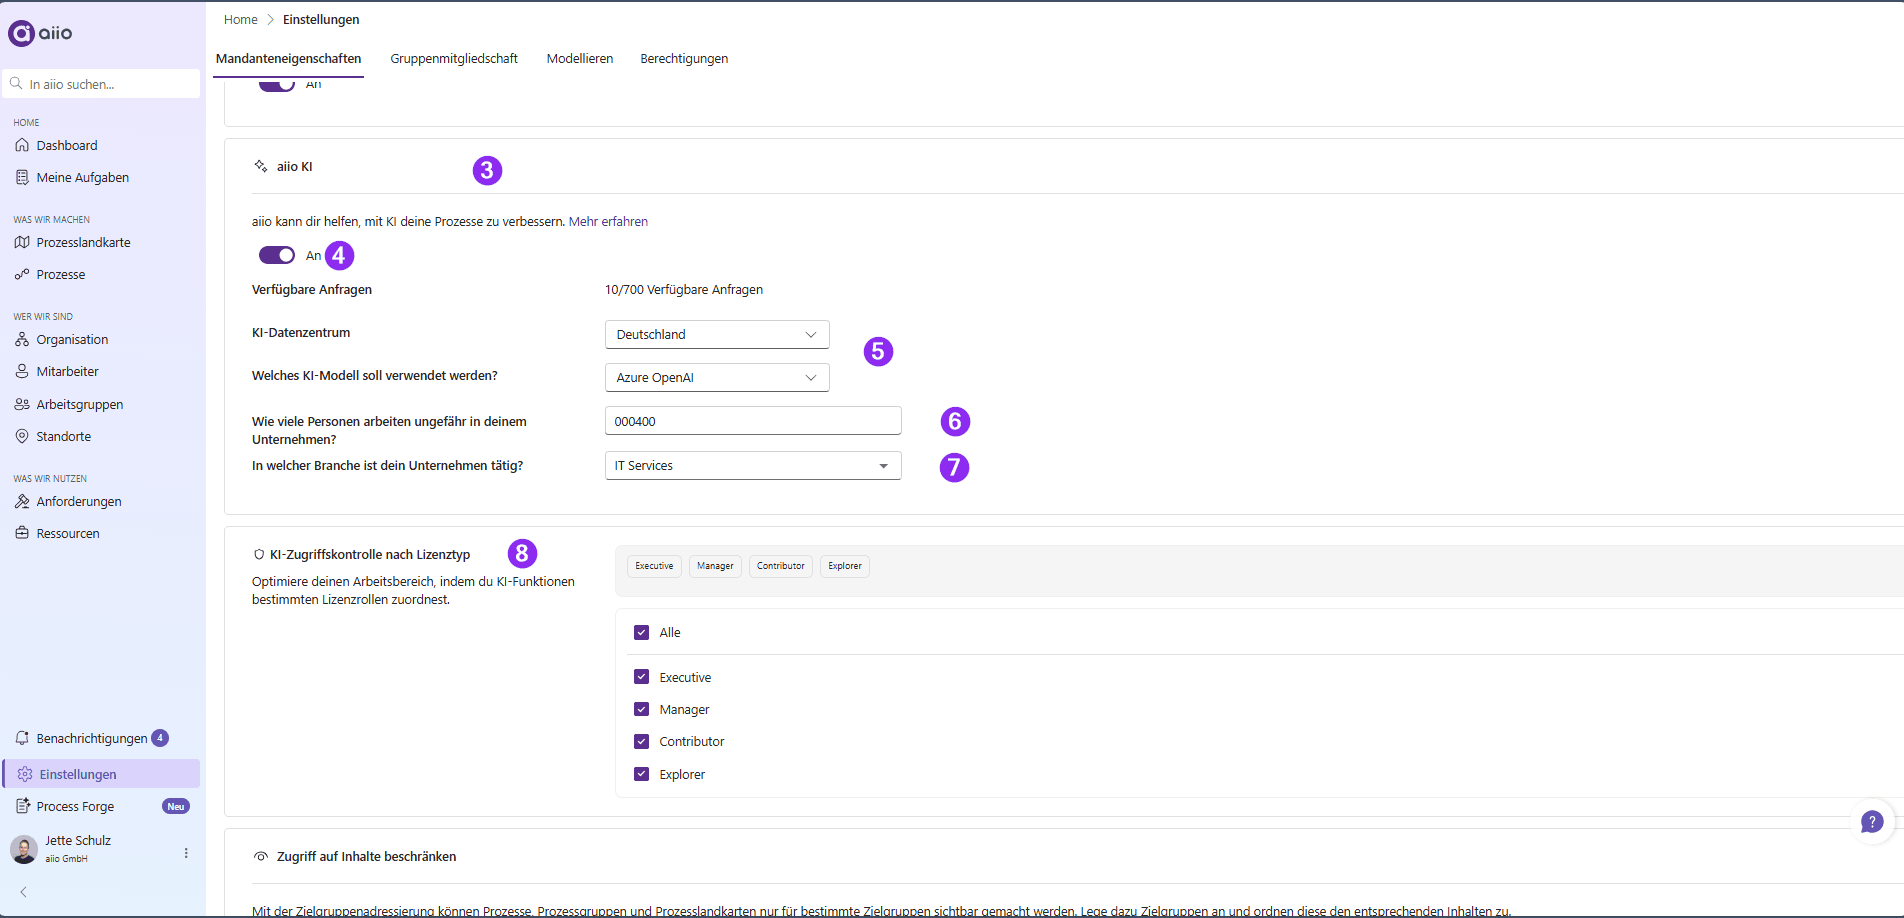Uncheck the Alle checkbox
Viewport: 1904px width, 918px height.
tap(642, 632)
